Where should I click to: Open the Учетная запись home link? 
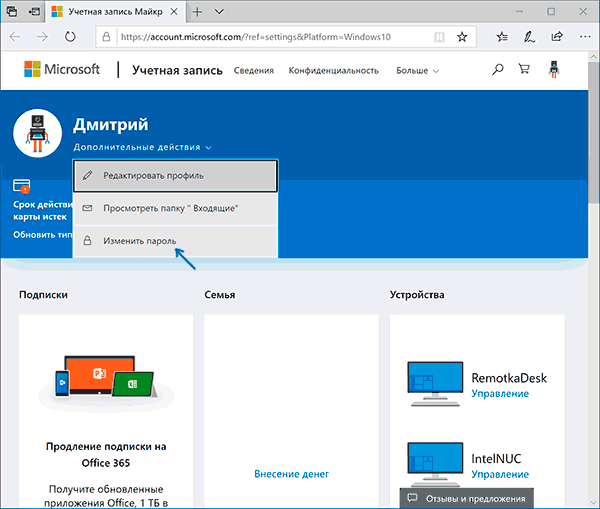tap(177, 70)
